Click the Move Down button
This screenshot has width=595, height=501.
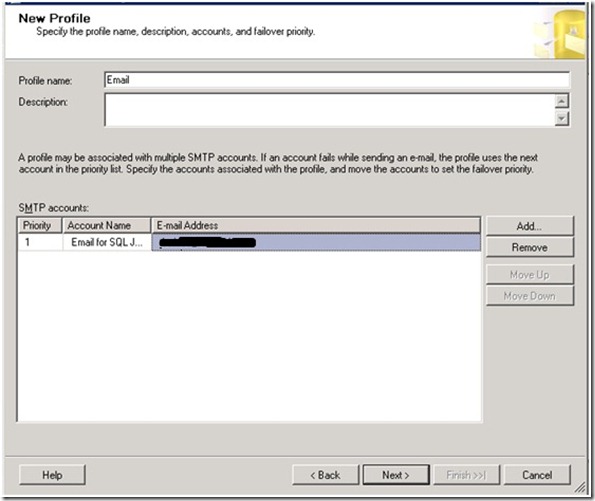pyautogui.click(x=530, y=296)
